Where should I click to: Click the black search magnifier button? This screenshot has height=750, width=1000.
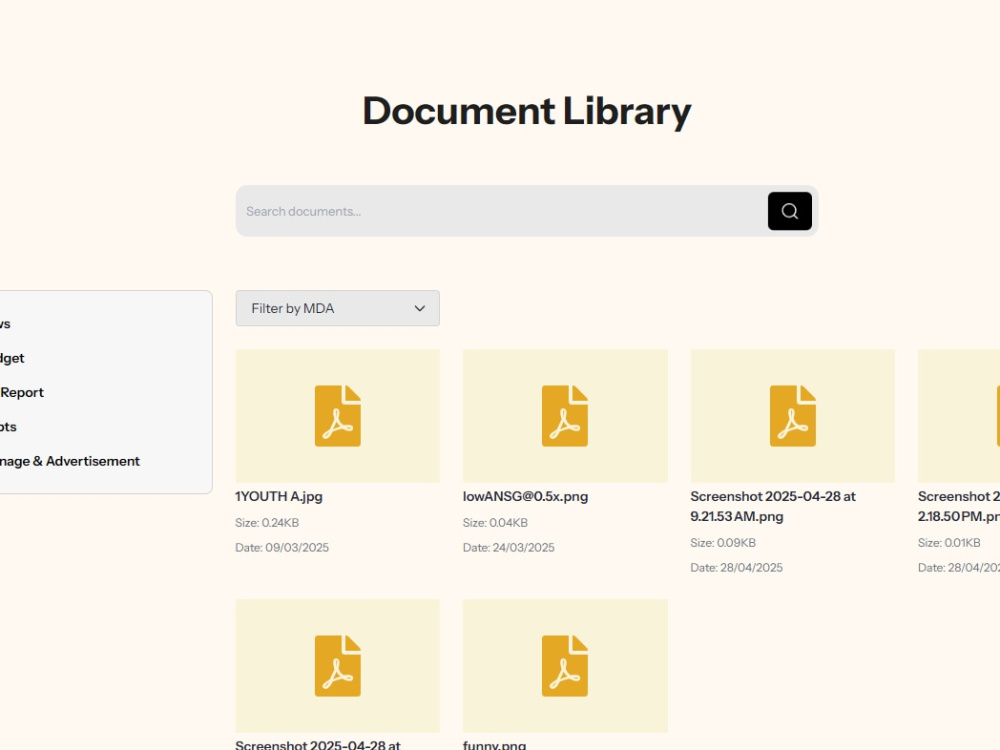tap(790, 211)
